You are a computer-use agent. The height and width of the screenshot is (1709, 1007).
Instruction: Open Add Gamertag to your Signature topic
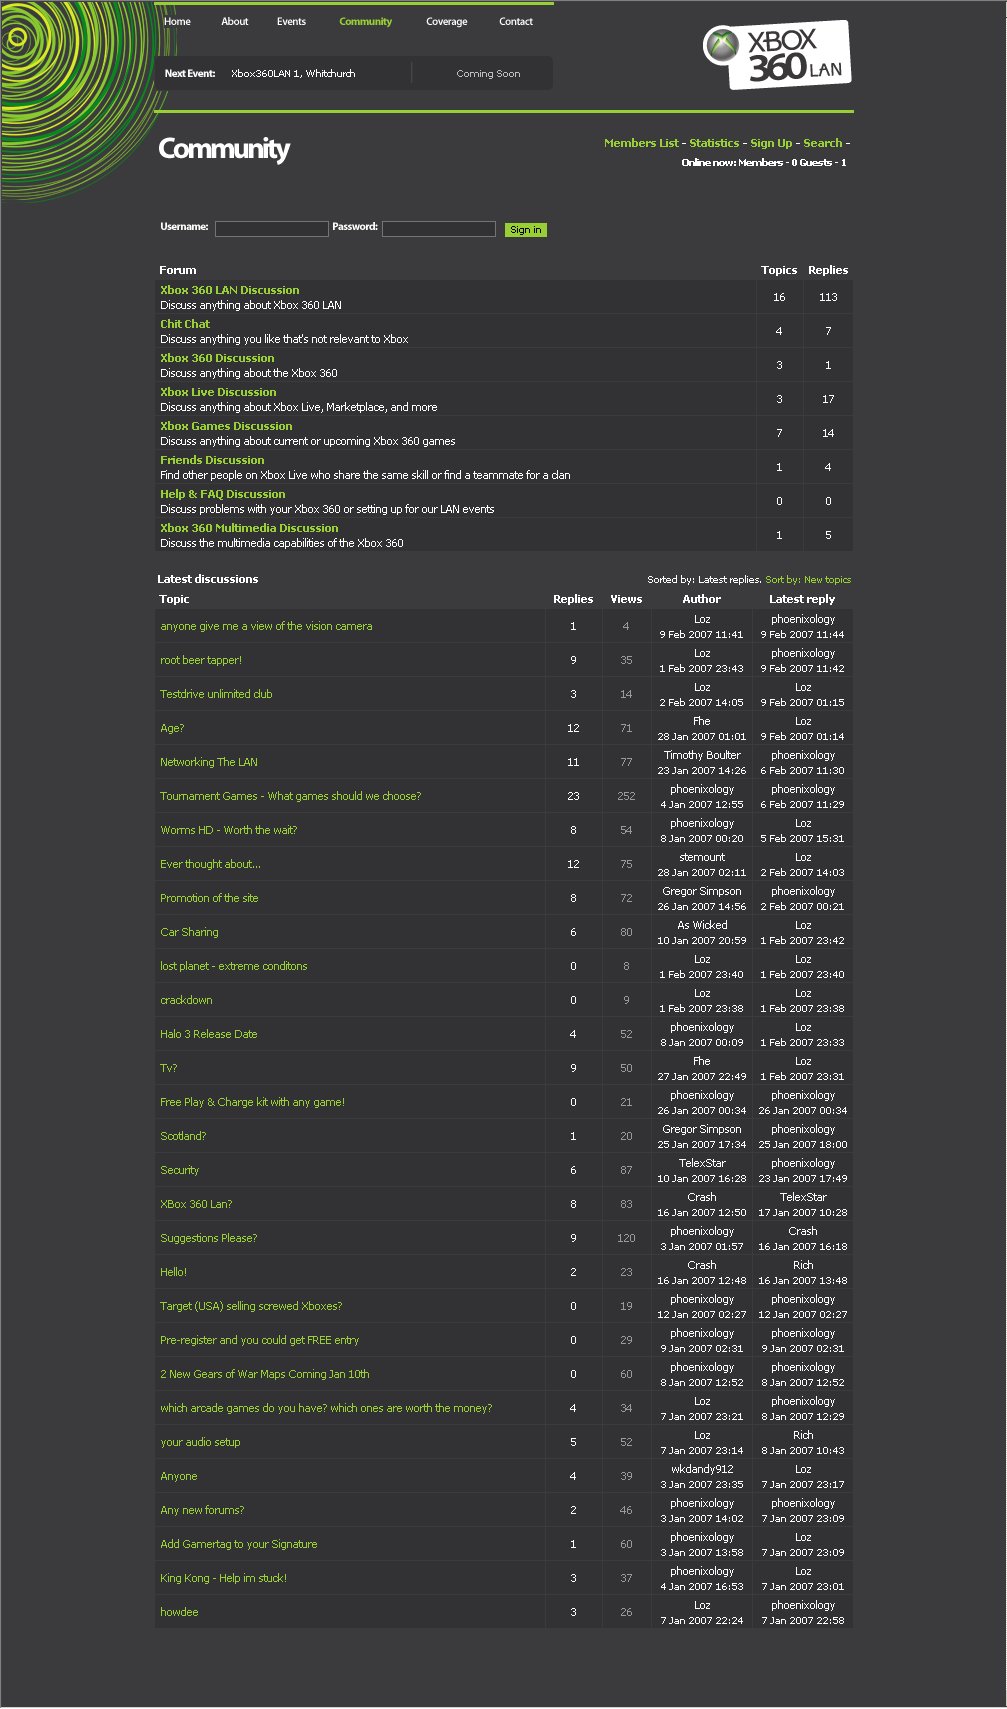(239, 1544)
